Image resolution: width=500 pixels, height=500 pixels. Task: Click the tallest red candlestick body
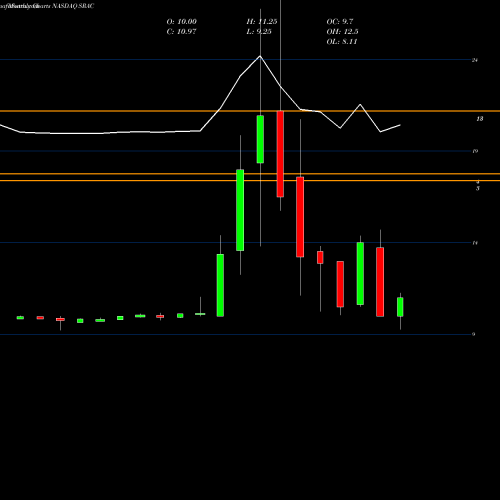280,154
